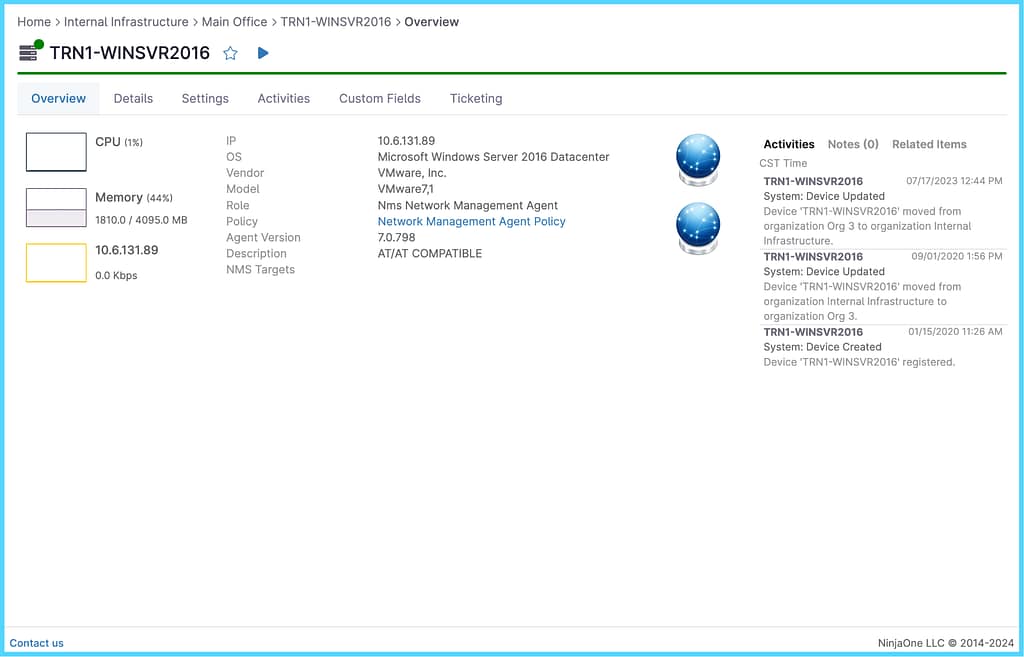1024x657 pixels.
Task: Click the upper blue globe icon
Action: tap(697, 158)
